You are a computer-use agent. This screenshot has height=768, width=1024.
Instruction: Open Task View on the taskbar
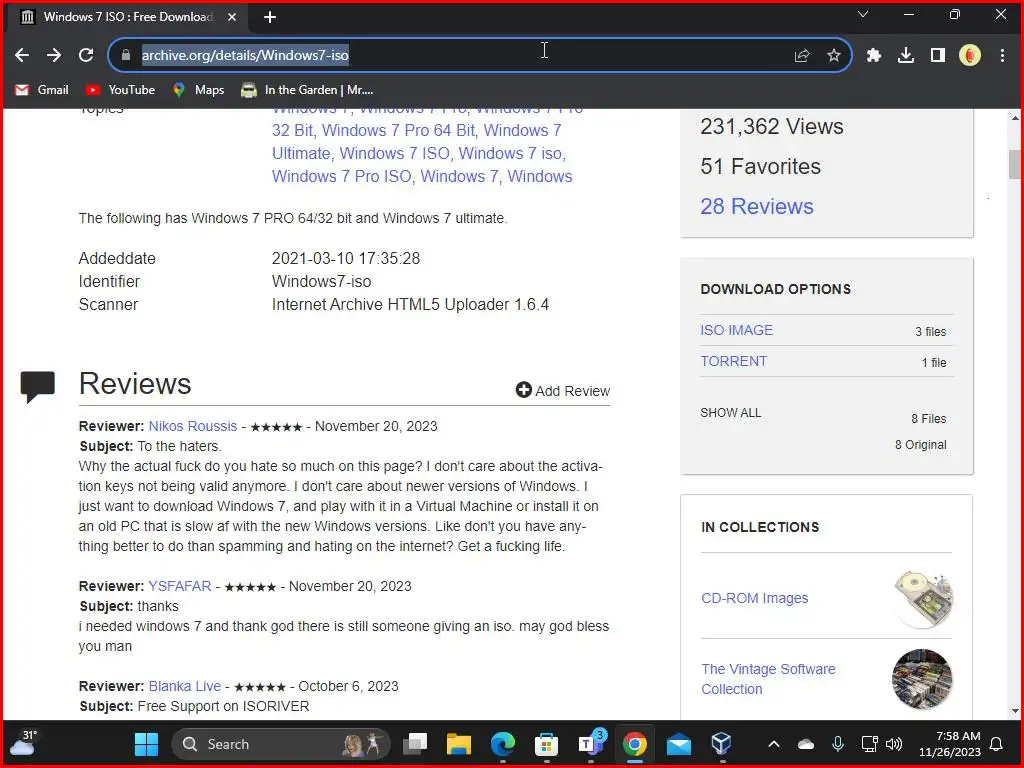coord(415,744)
